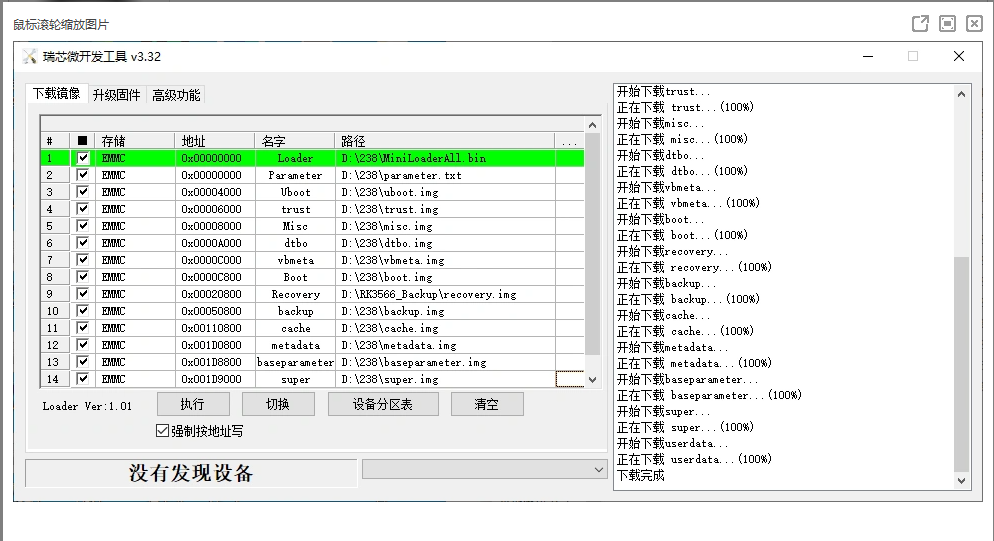Minimize the 瑞芯微开发工具 window
Viewport: 994px width, 541px height.
coord(868,56)
